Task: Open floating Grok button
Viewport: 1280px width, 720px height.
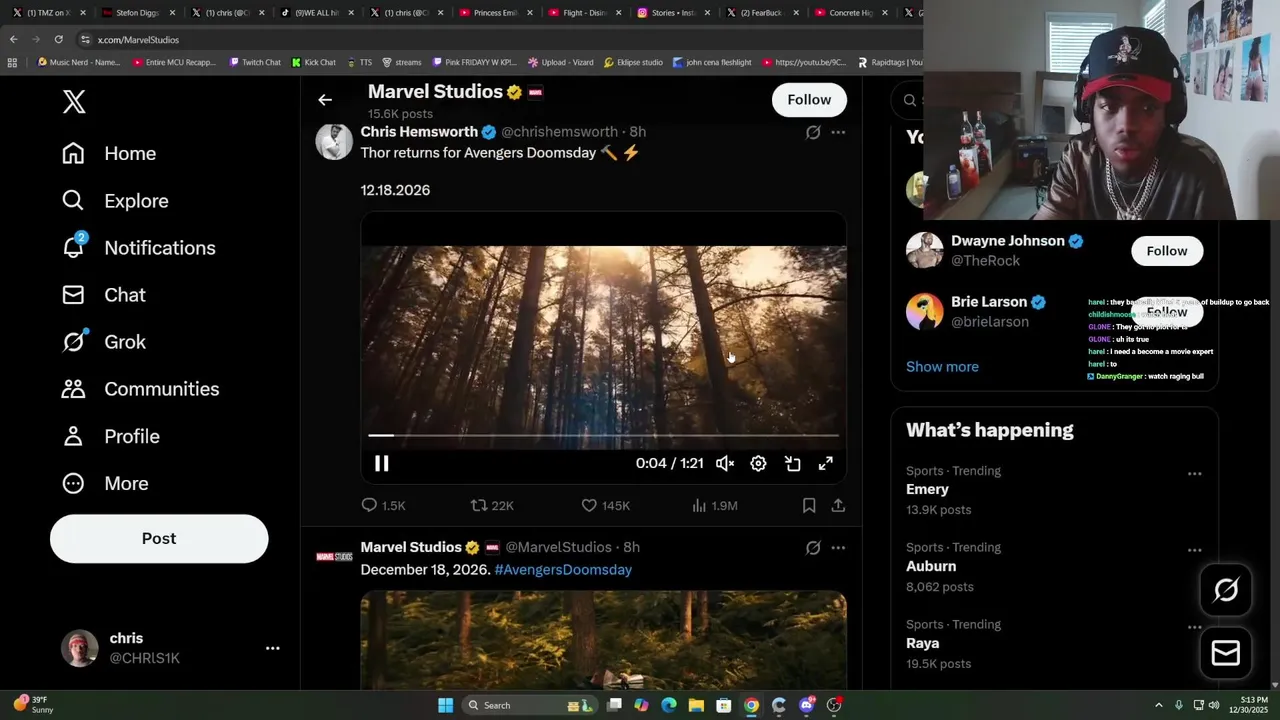Action: pos(1226,590)
